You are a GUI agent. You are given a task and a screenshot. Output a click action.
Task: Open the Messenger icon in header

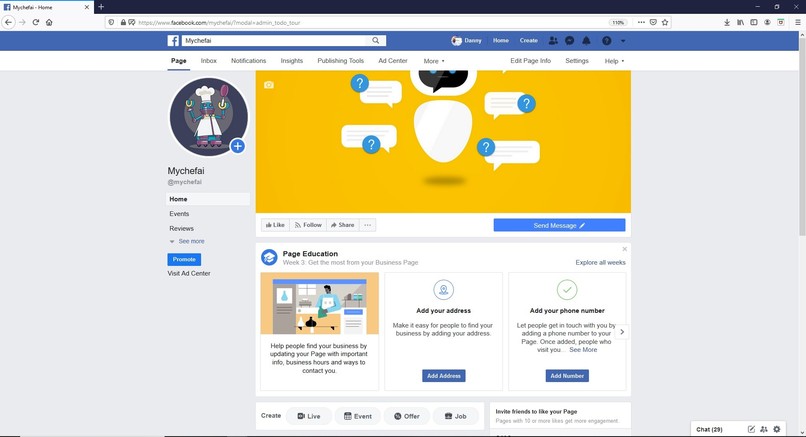point(570,41)
